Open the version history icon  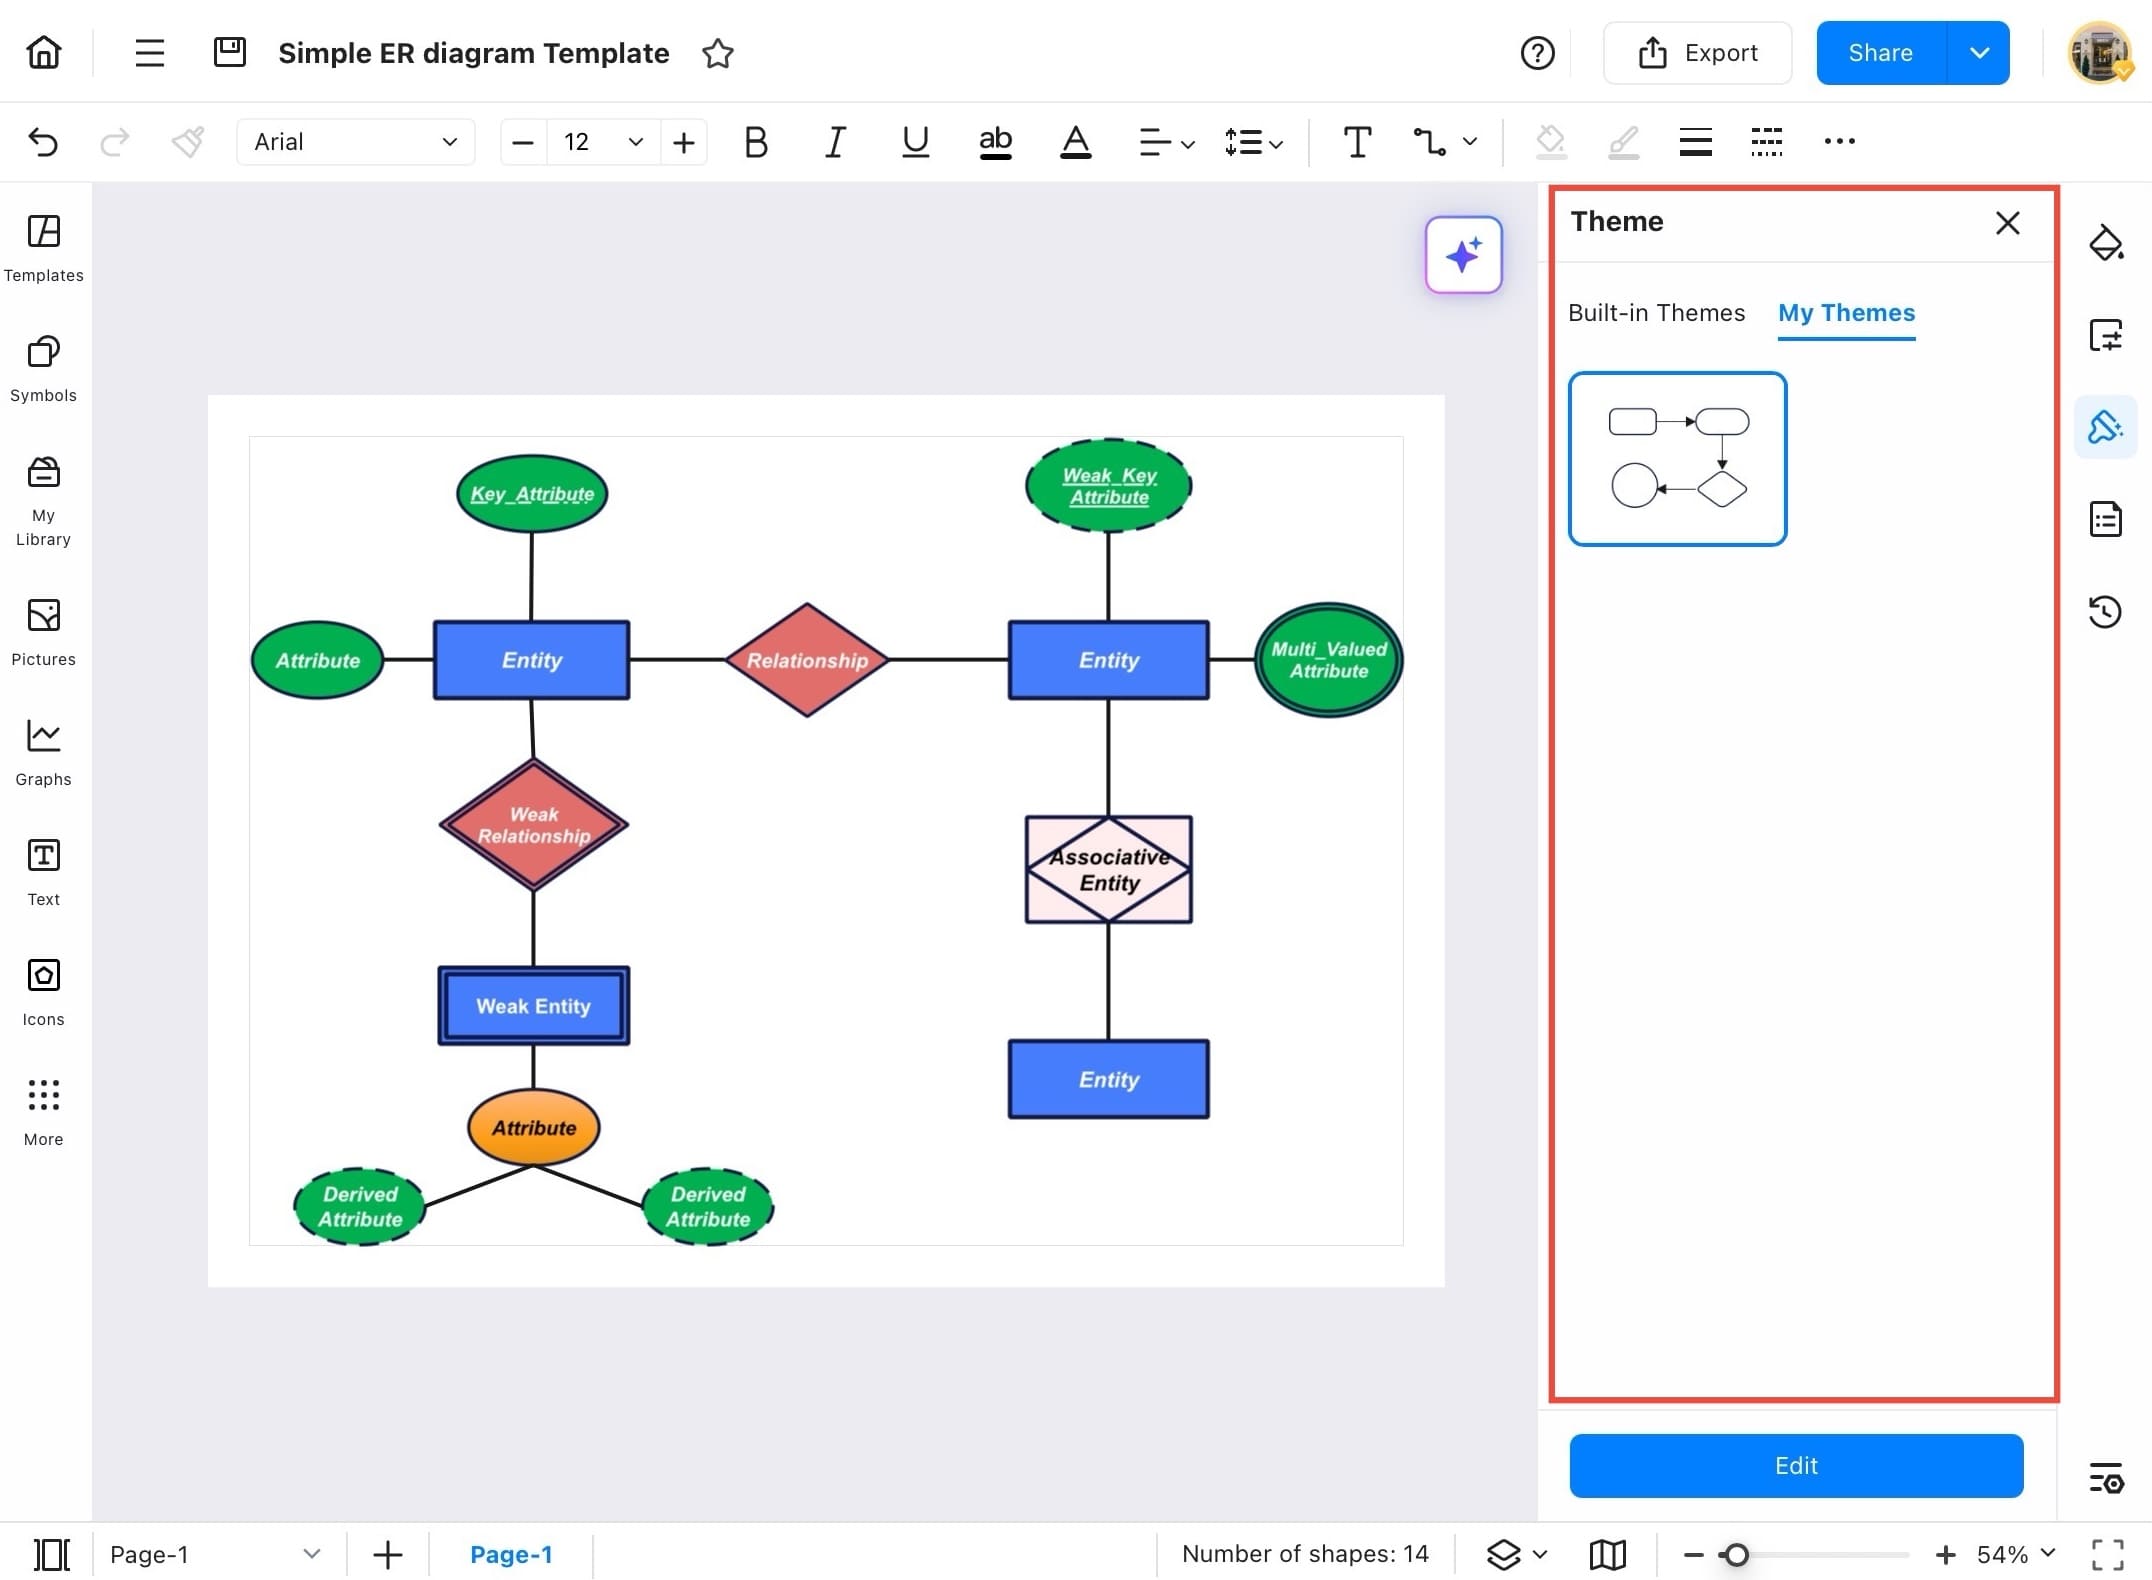pyautogui.click(x=2105, y=611)
